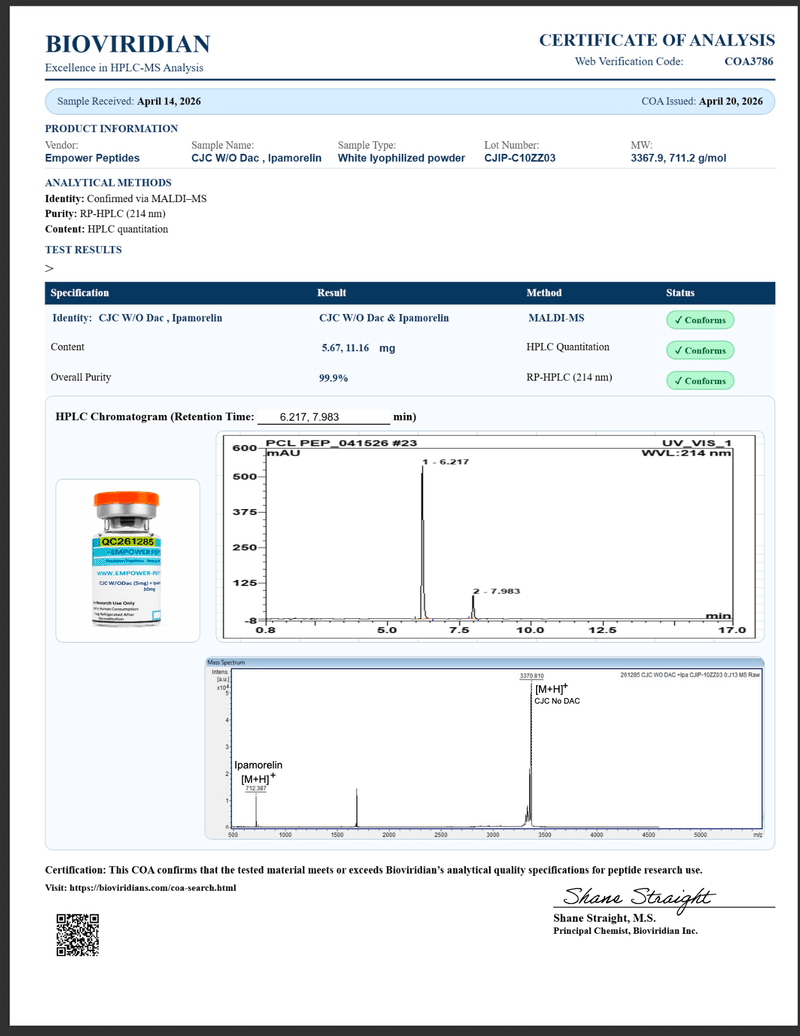Click the Result column header

point(332,293)
